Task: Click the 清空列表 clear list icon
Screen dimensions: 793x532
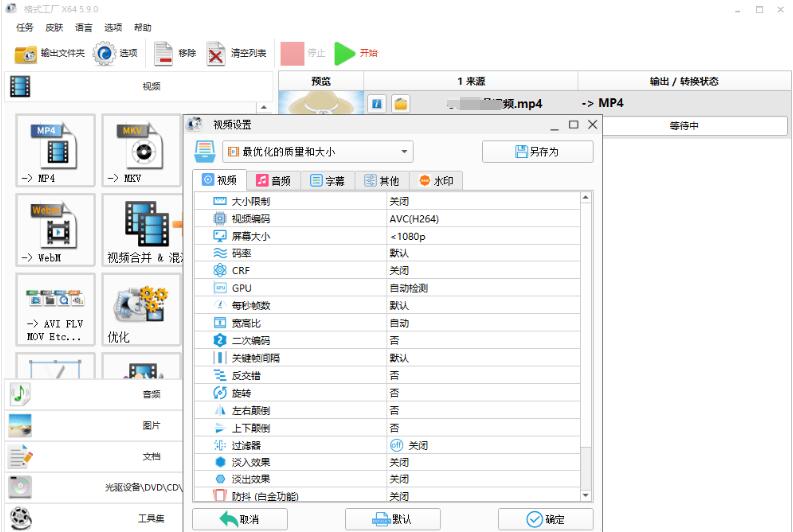Action: click(x=216, y=54)
